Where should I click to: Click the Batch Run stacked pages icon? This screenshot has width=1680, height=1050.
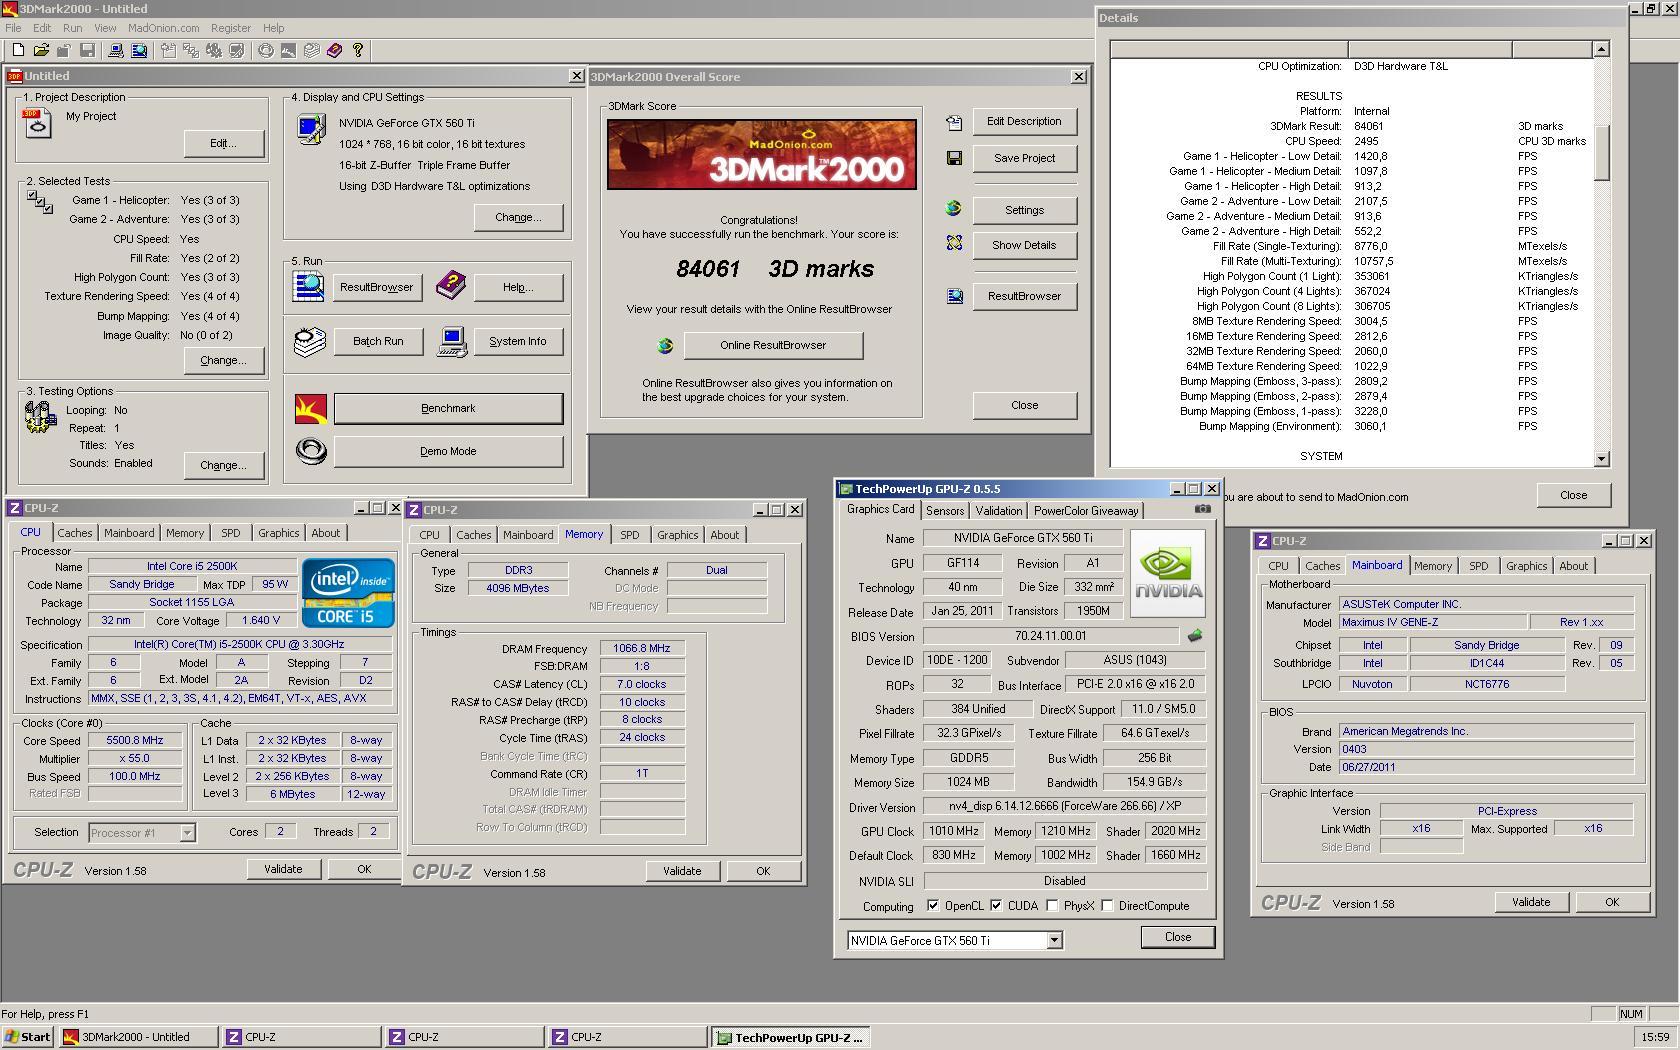(x=309, y=341)
